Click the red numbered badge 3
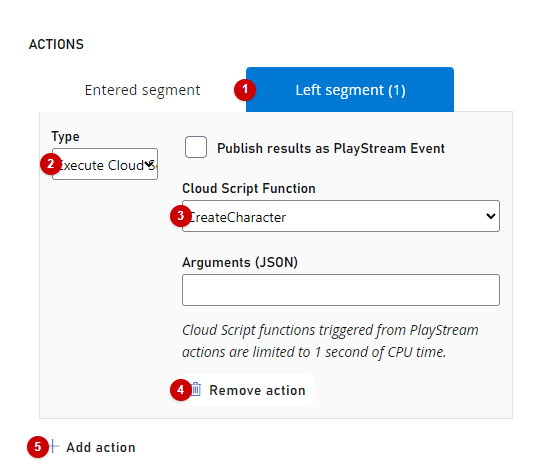540x470 pixels. pyautogui.click(x=181, y=216)
